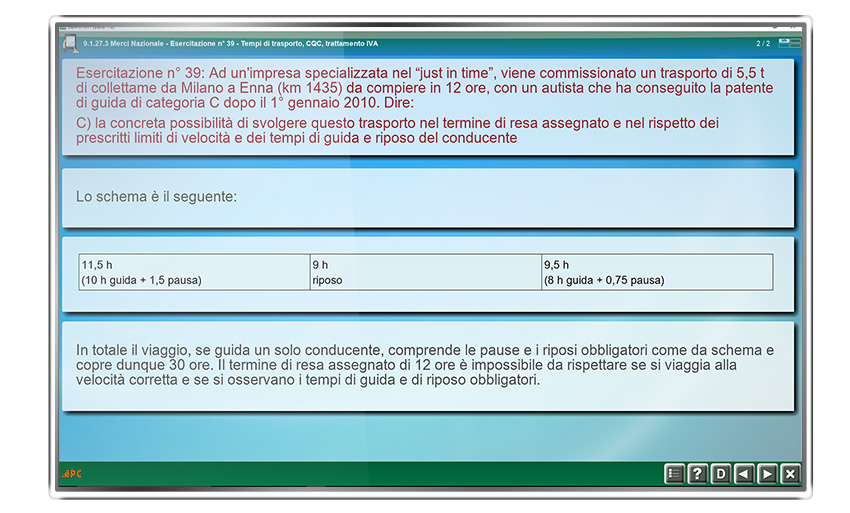
Task: Click the 'In totale il viaggio' explanation paragraph
Action: [425, 365]
